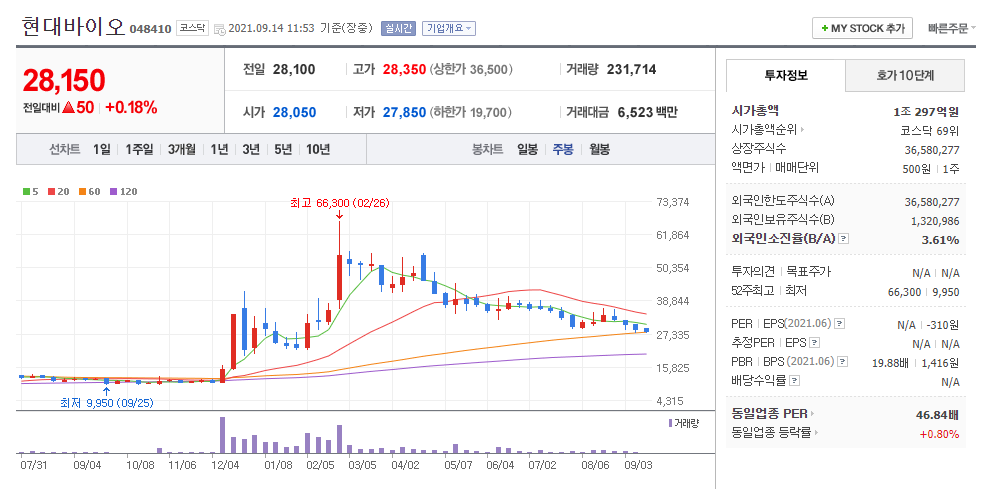
Task: Click the 시가총액 value 1조 297억원
Action: pyautogui.click(x=926, y=112)
